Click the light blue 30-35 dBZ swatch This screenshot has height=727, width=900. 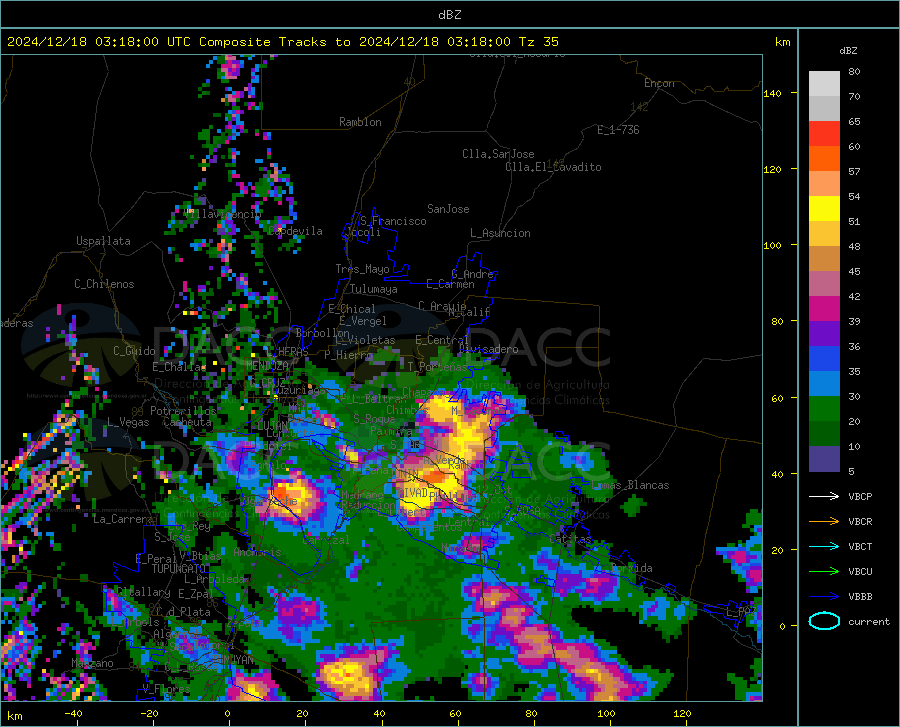coord(824,384)
